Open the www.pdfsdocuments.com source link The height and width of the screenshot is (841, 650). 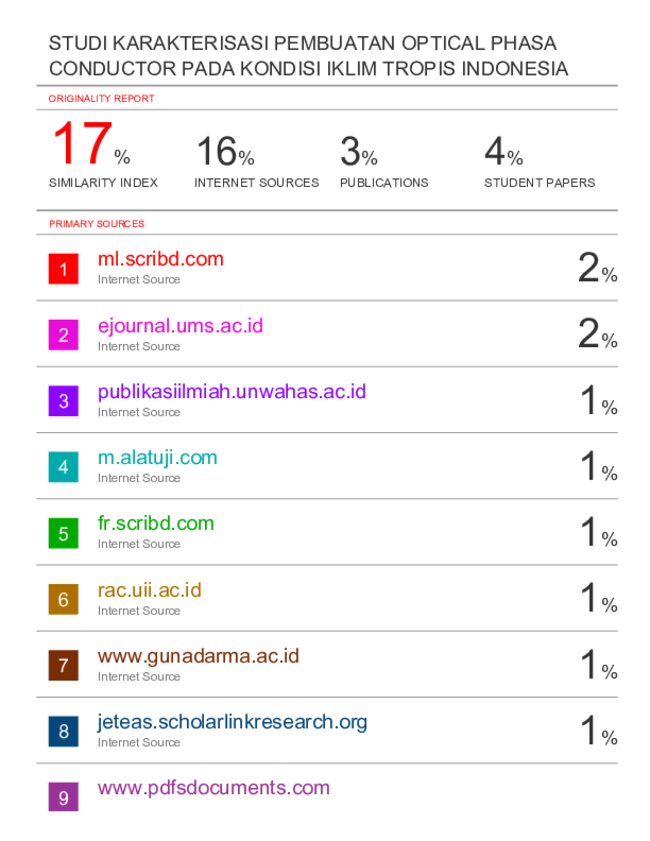(x=213, y=788)
